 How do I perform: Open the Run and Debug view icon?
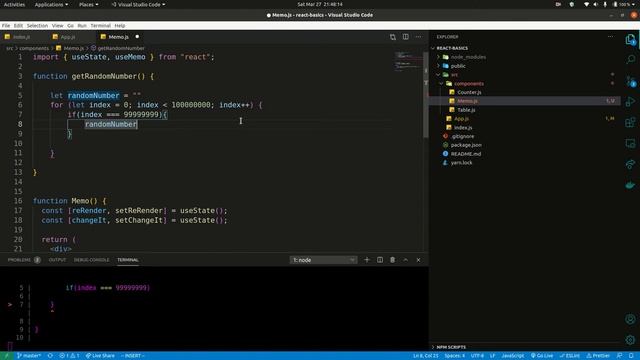pos(630,101)
